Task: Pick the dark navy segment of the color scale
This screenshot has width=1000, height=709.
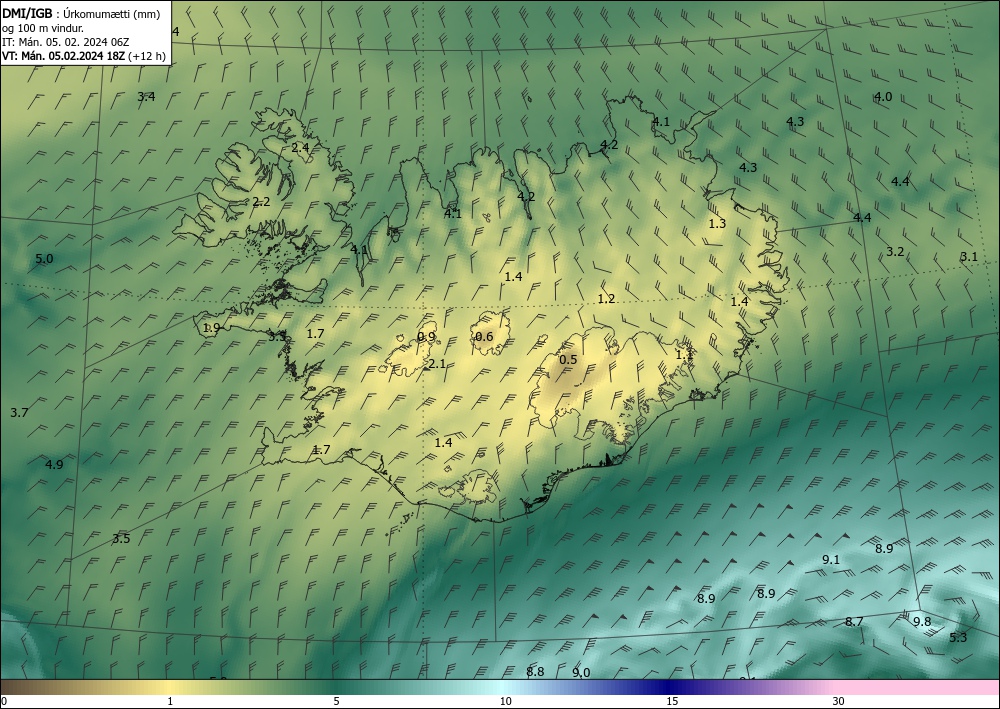Action: [x=670, y=687]
